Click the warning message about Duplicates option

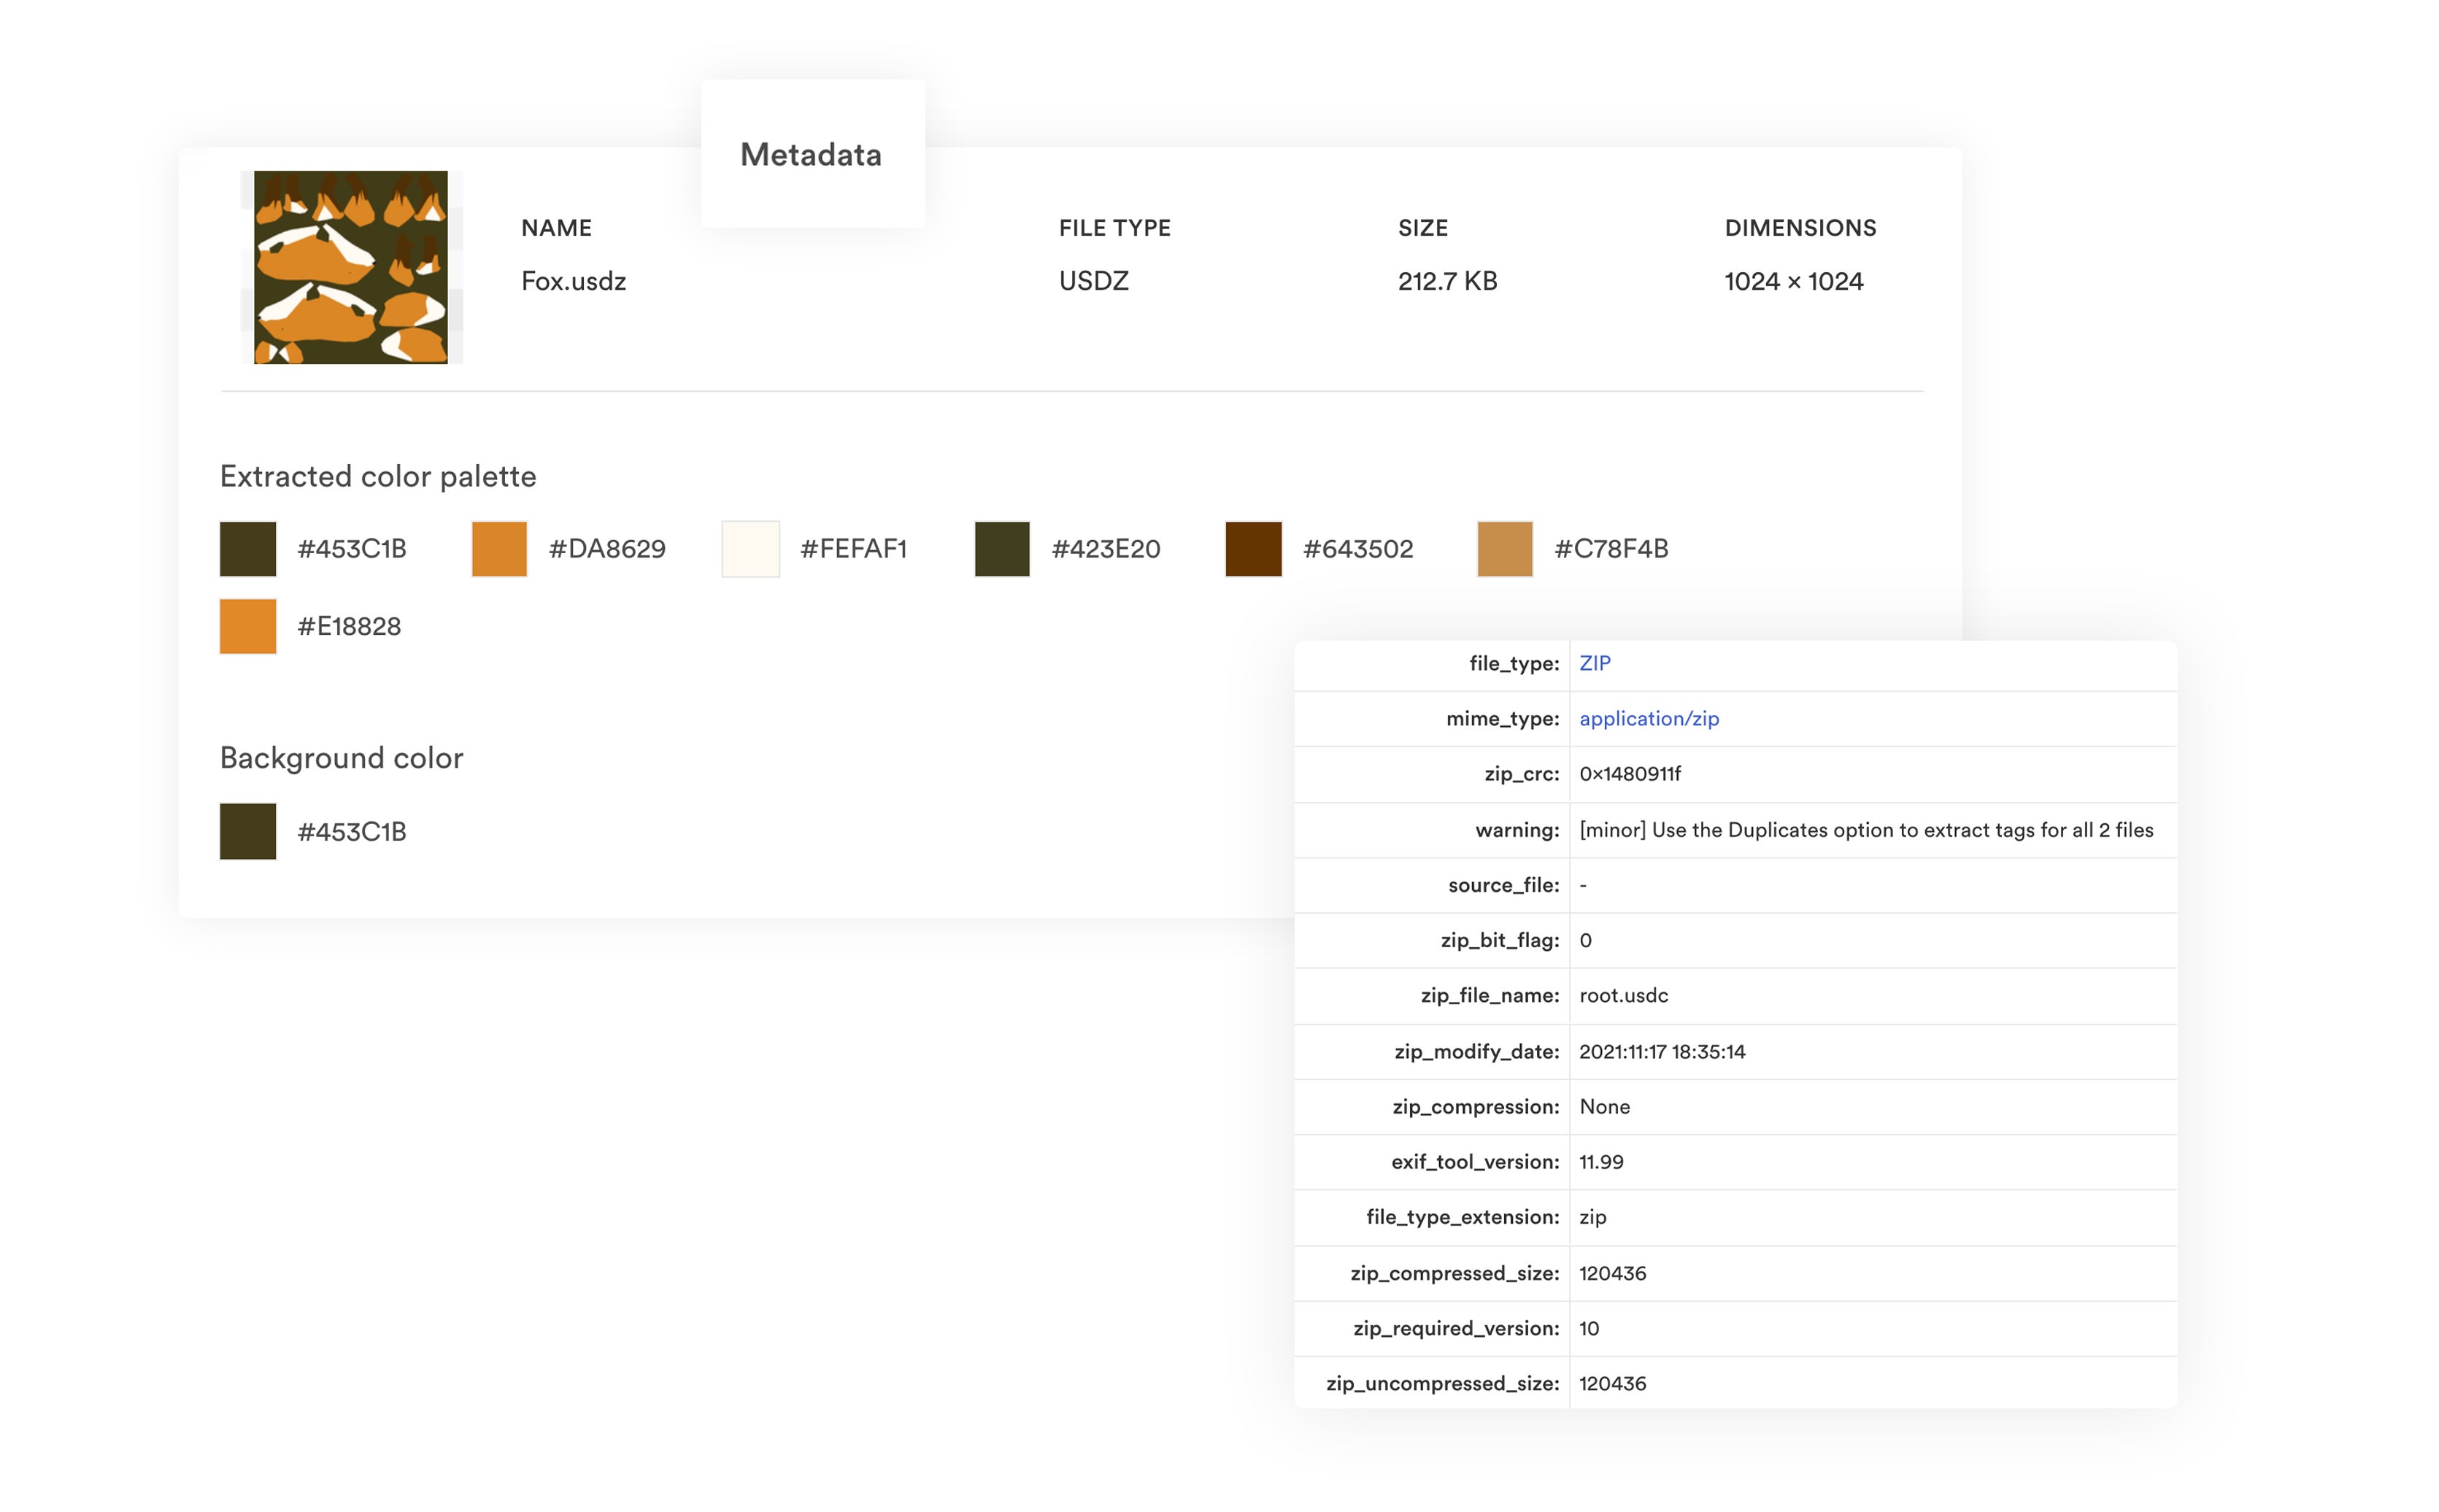[x=1866, y=830]
